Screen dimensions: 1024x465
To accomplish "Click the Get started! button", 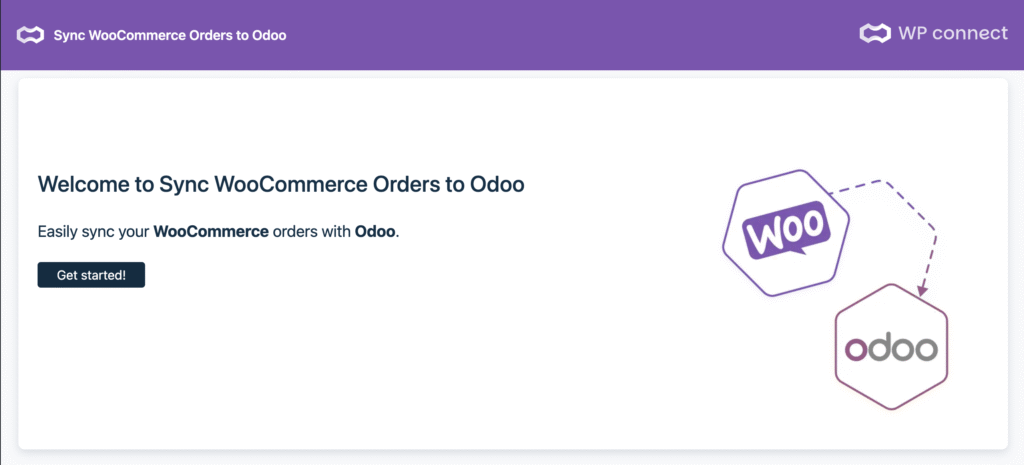I will (x=91, y=275).
